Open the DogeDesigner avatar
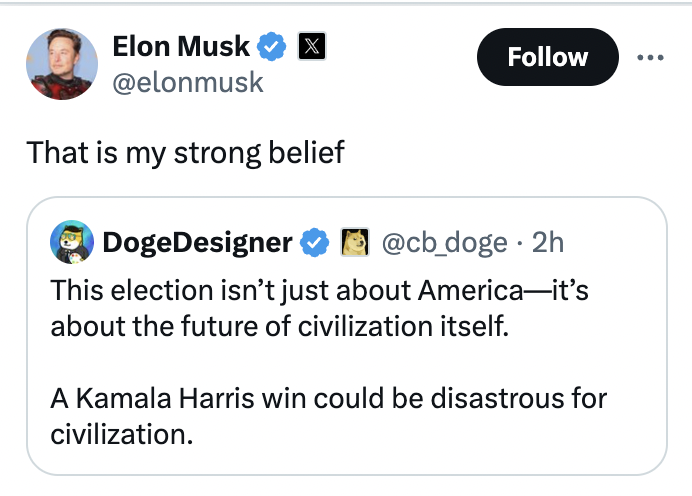This screenshot has height=496, width=692. [72, 242]
